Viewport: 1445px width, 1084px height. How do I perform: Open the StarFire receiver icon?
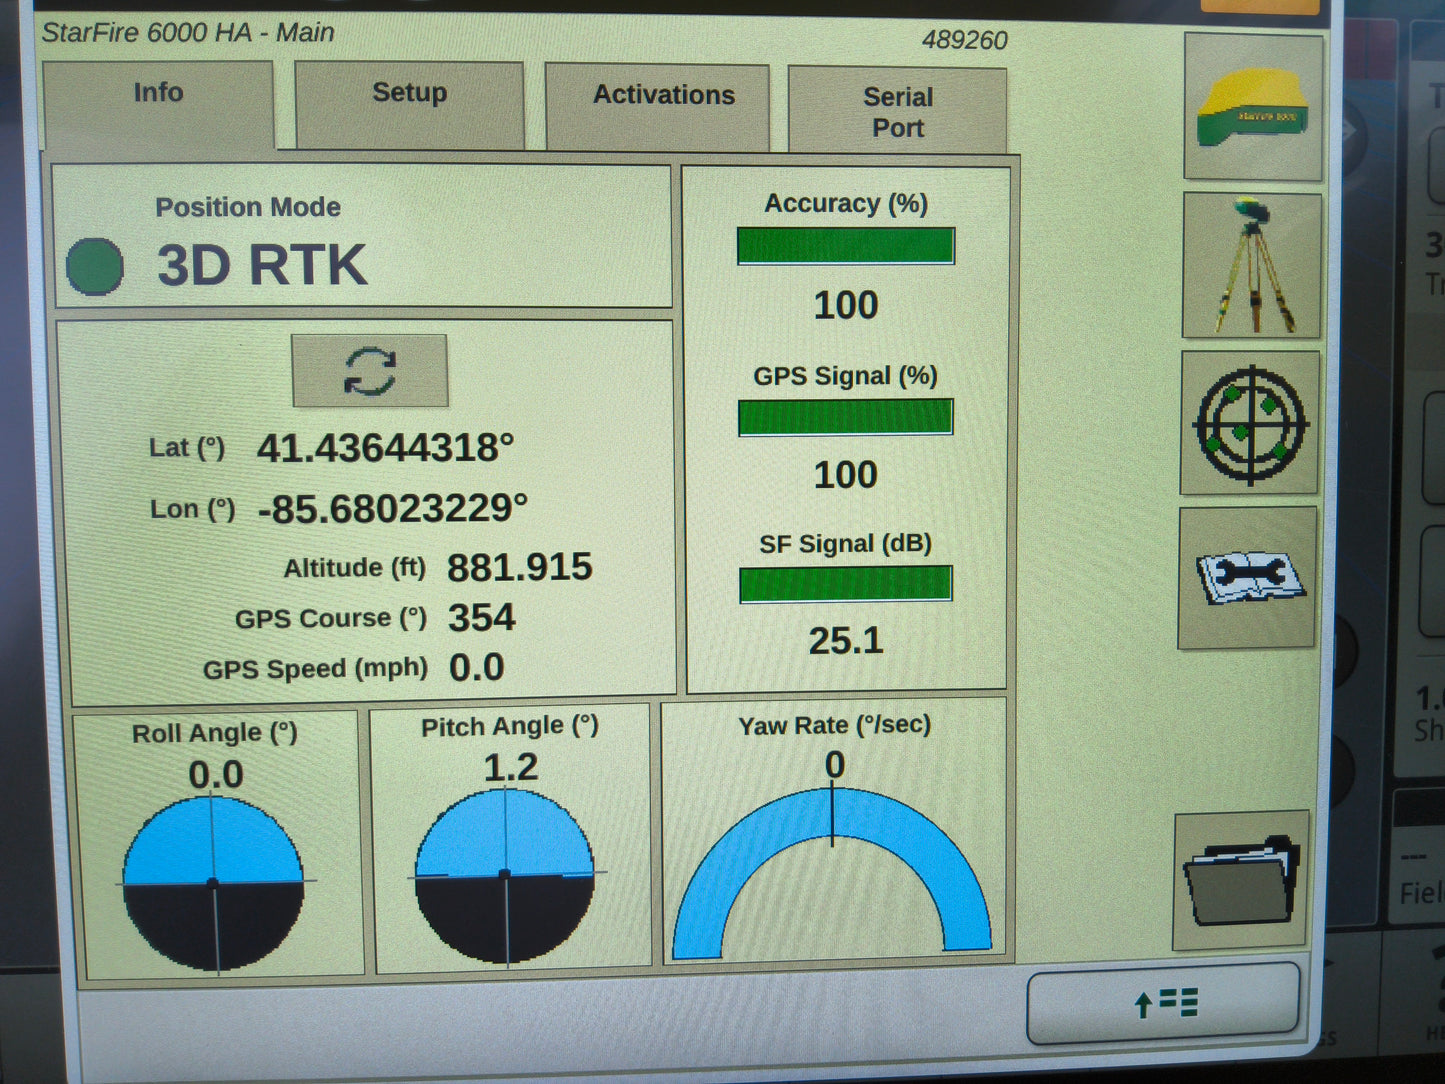pyautogui.click(x=1254, y=108)
